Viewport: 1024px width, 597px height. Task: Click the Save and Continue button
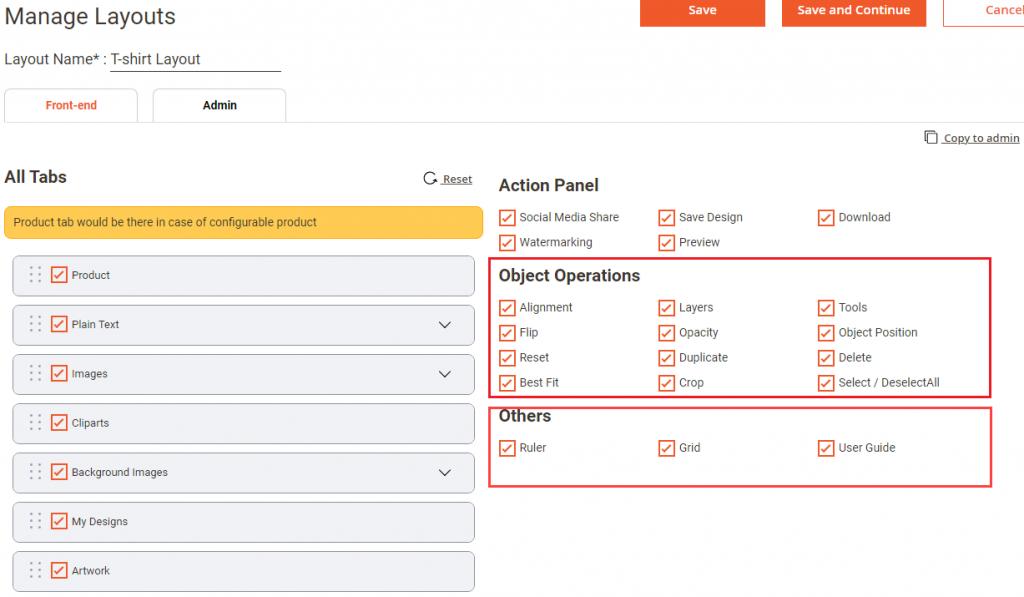(x=853, y=13)
